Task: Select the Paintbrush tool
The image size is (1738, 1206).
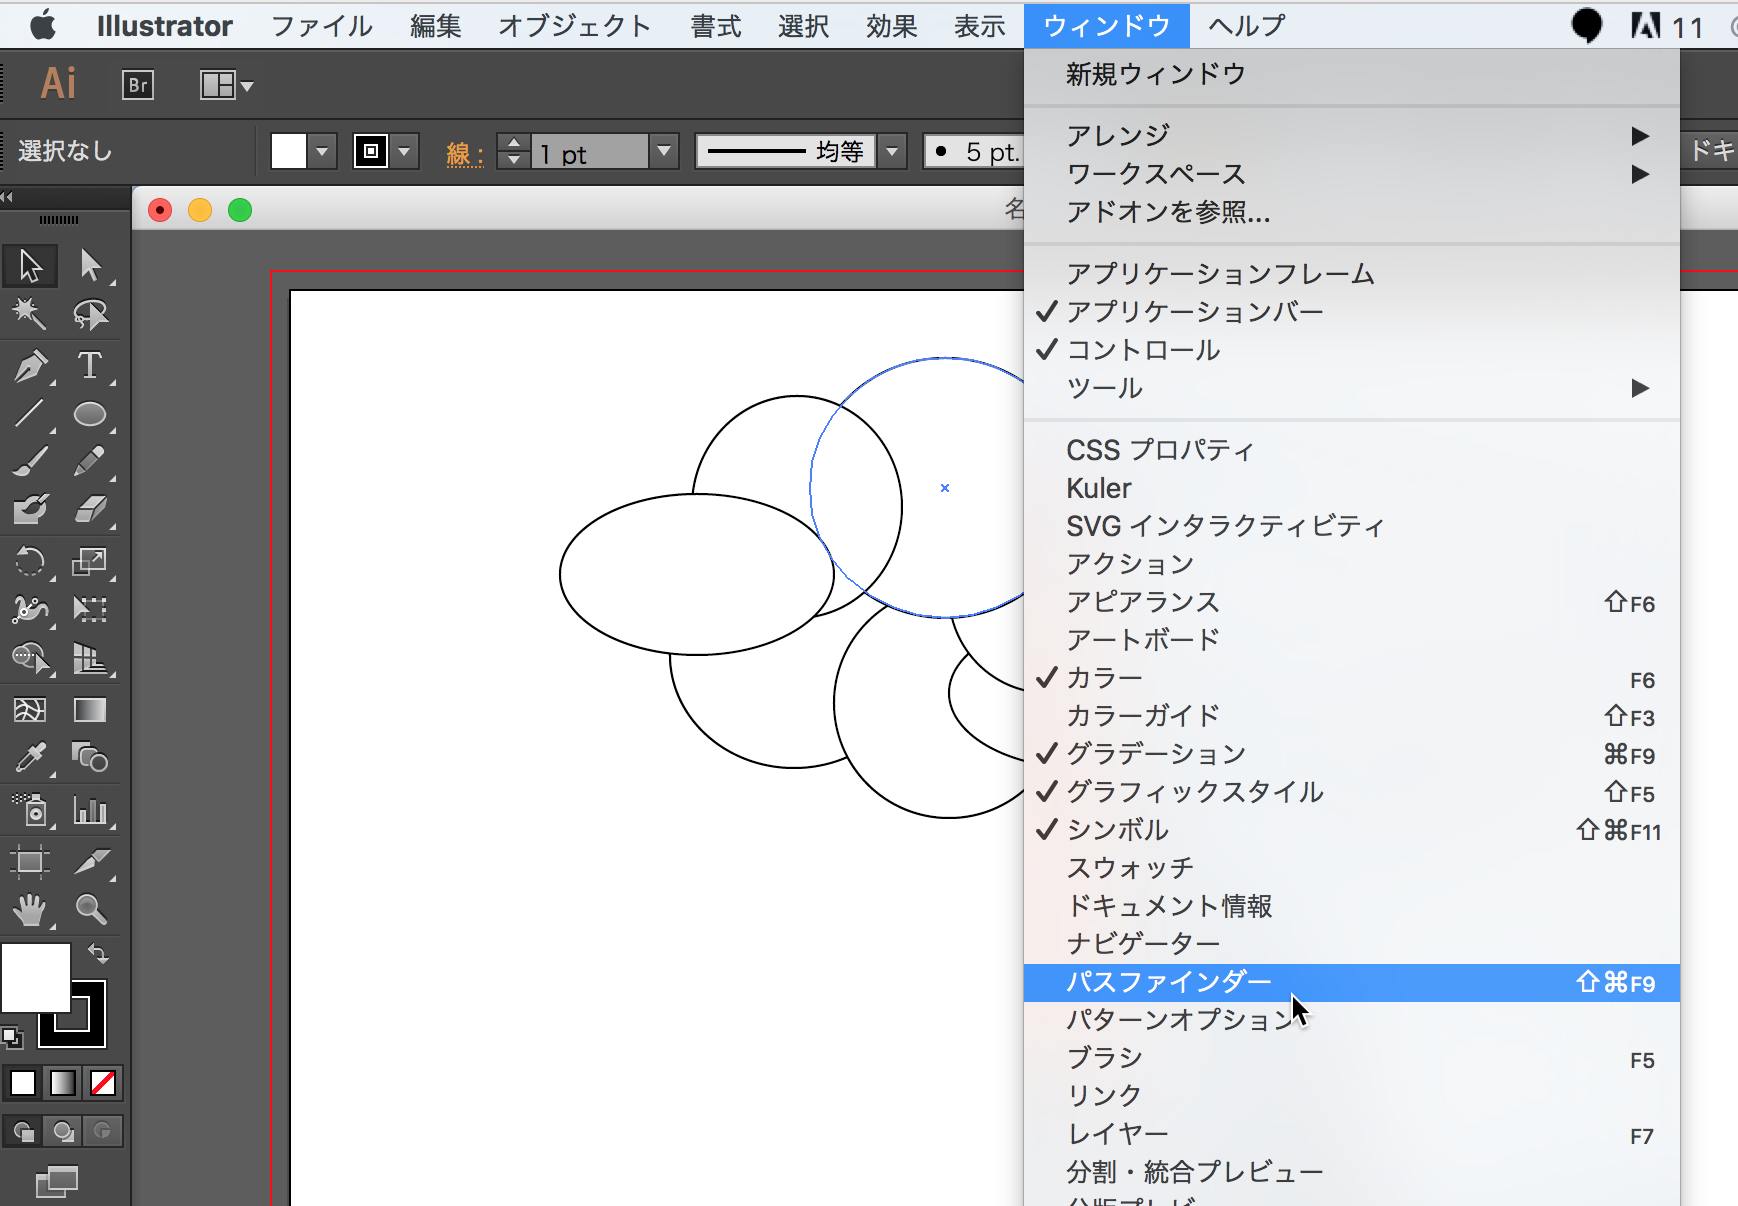Action: [x=30, y=462]
